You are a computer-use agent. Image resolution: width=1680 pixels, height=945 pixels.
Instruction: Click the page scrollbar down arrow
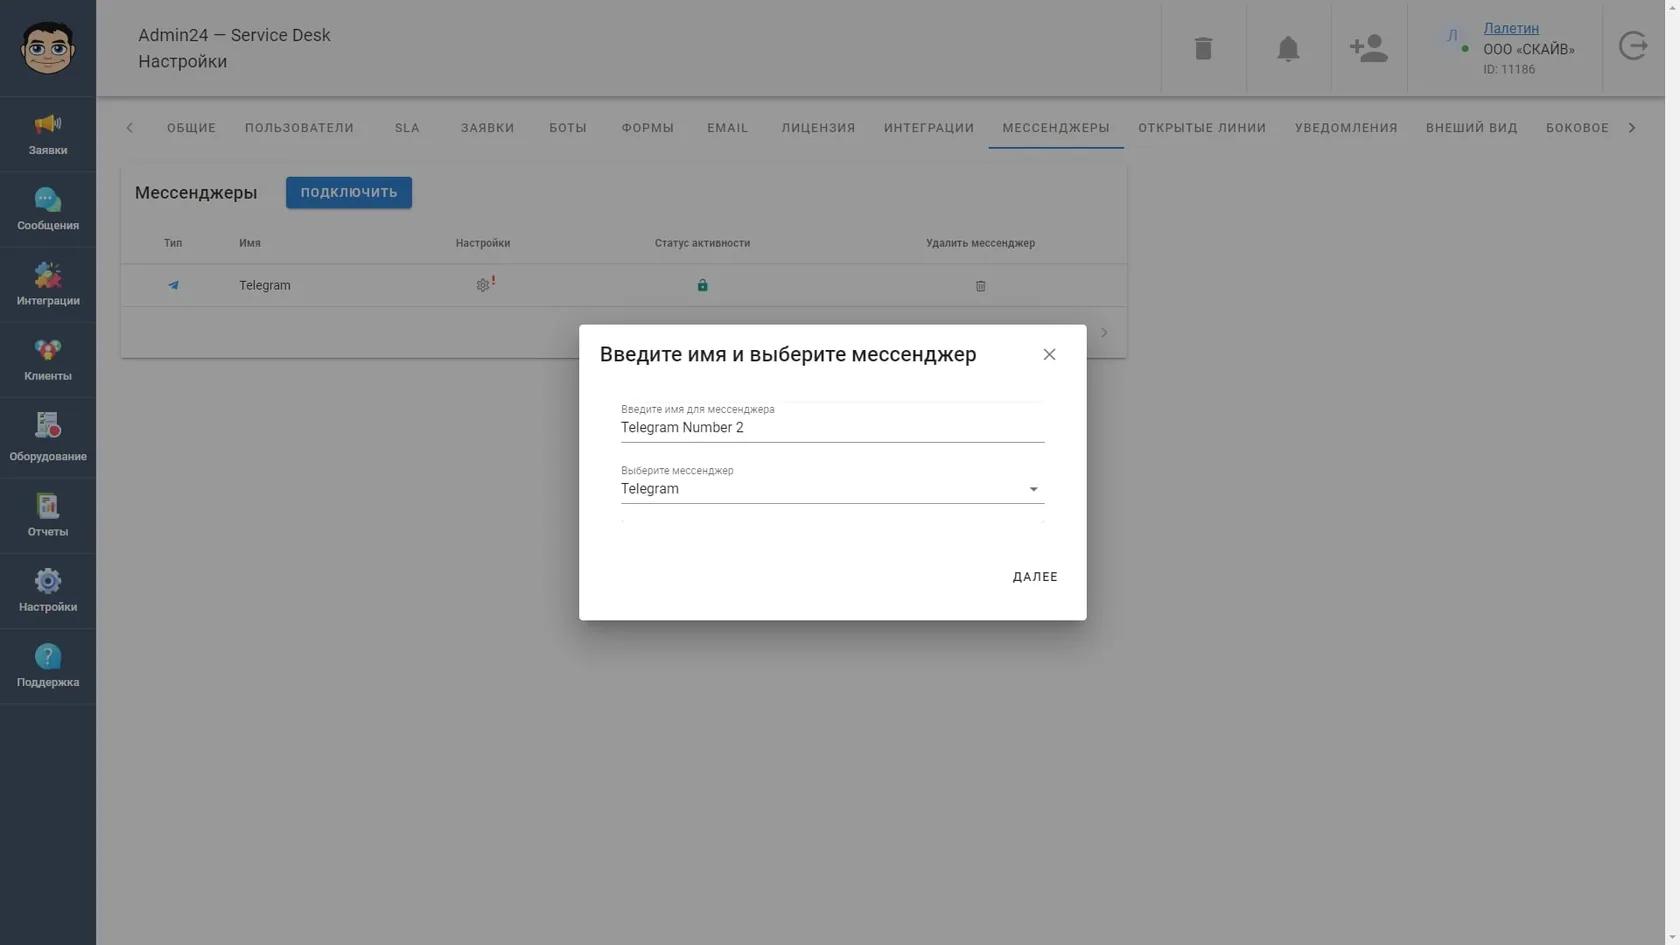click(1672, 937)
